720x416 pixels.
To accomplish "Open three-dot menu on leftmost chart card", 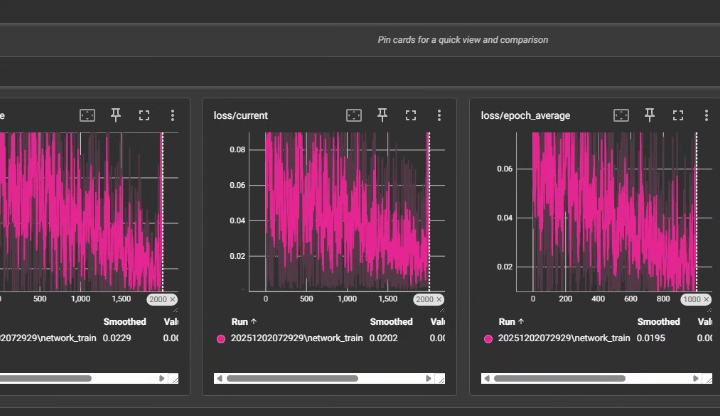I will click(x=172, y=116).
